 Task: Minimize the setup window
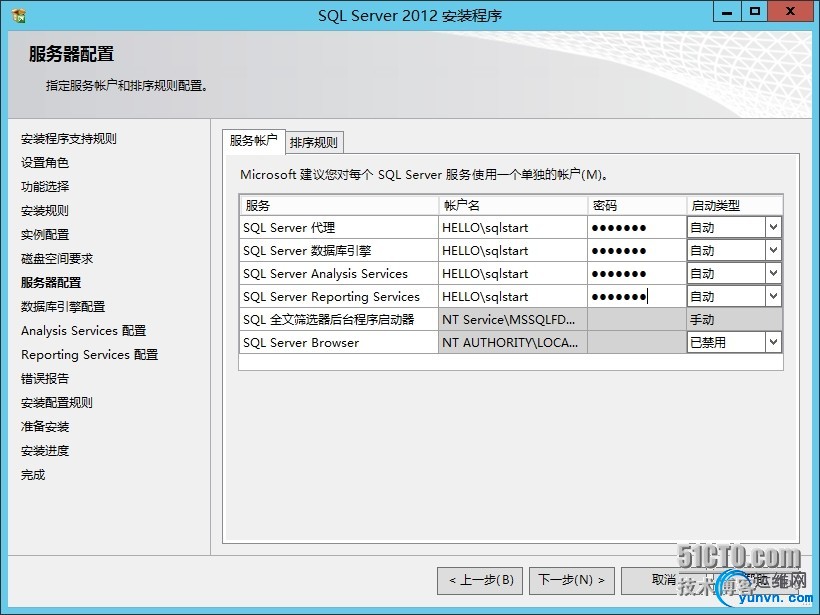(x=727, y=12)
